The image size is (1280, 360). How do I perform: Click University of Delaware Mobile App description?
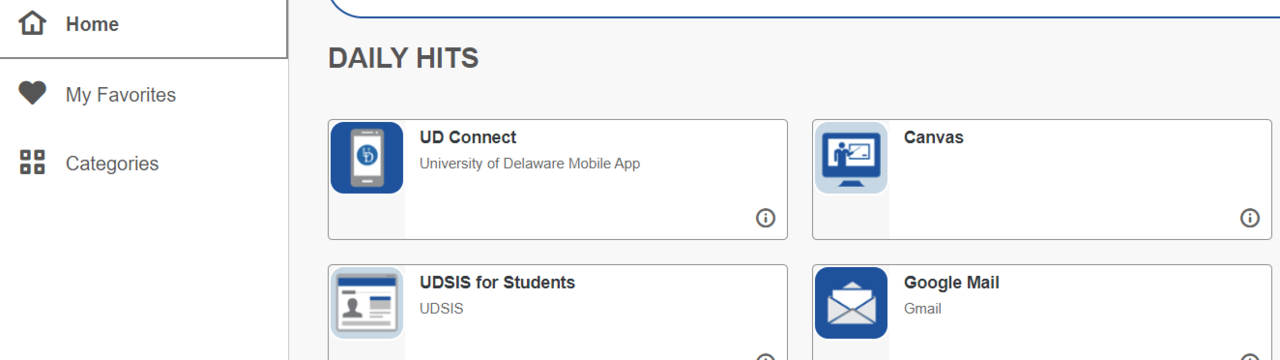[x=530, y=163]
